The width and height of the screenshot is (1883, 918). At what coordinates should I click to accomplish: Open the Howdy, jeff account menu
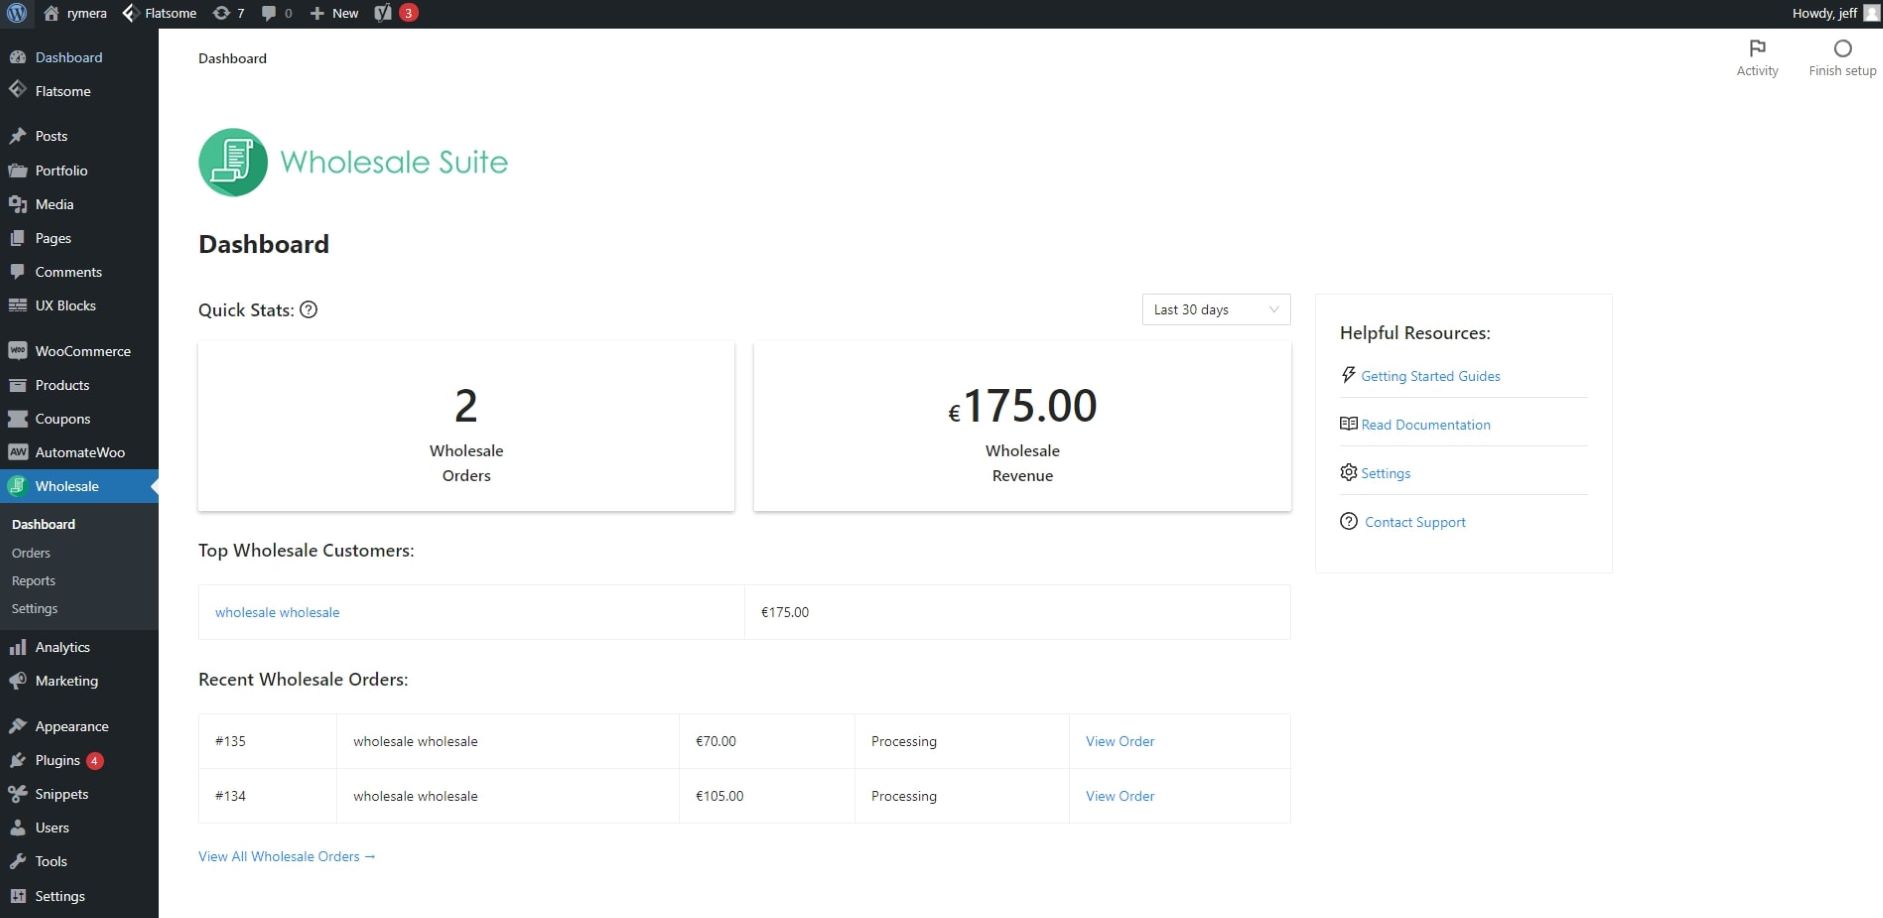[1834, 13]
